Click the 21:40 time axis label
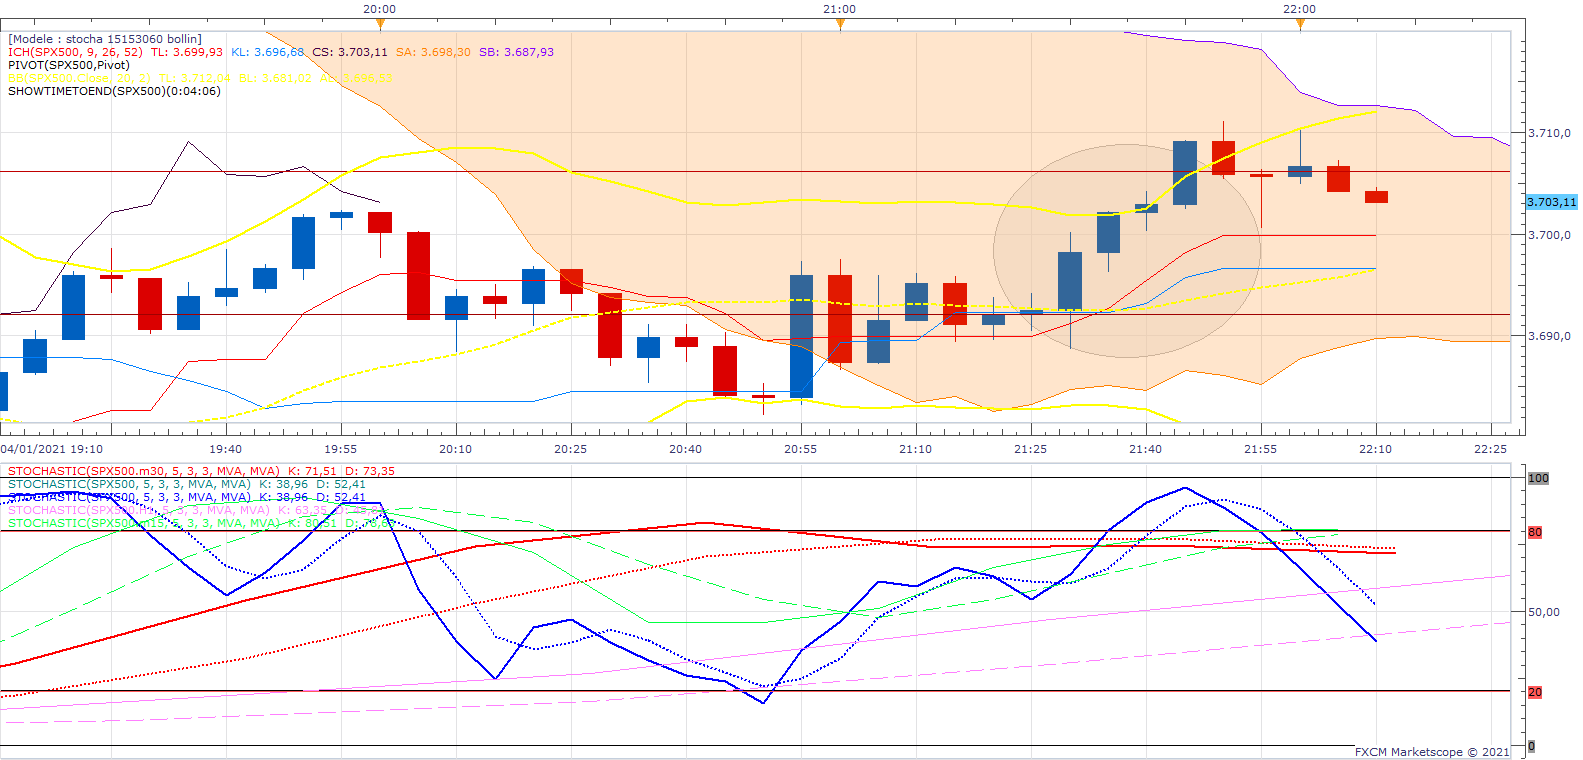The image size is (1583, 760). pyautogui.click(x=1146, y=449)
